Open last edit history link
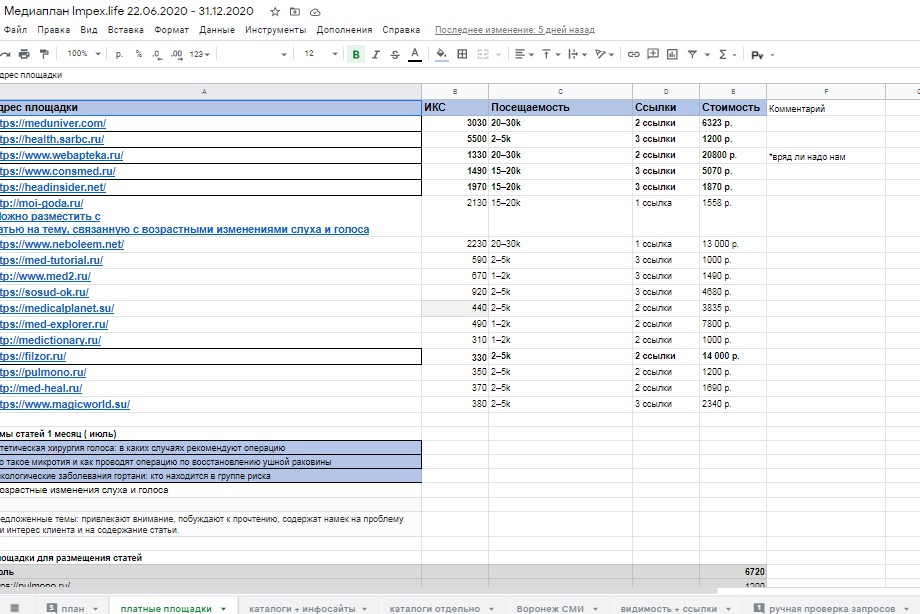This screenshot has width=920, height=614. tap(514, 30)
